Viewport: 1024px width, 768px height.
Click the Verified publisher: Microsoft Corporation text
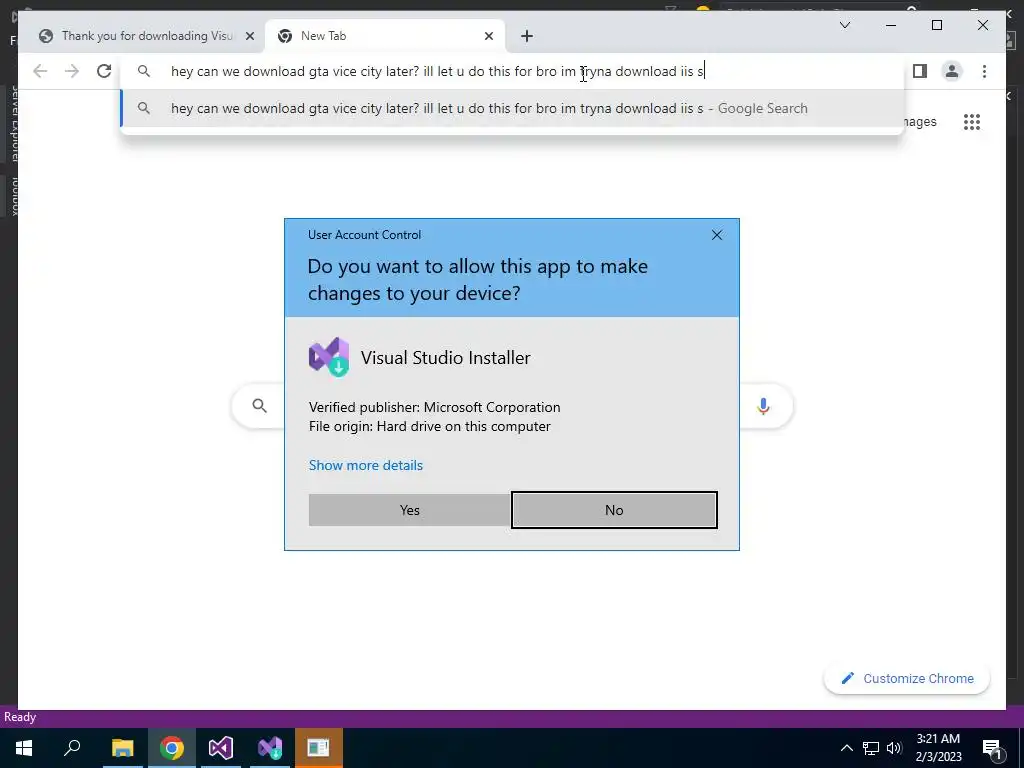pos(434,407)
